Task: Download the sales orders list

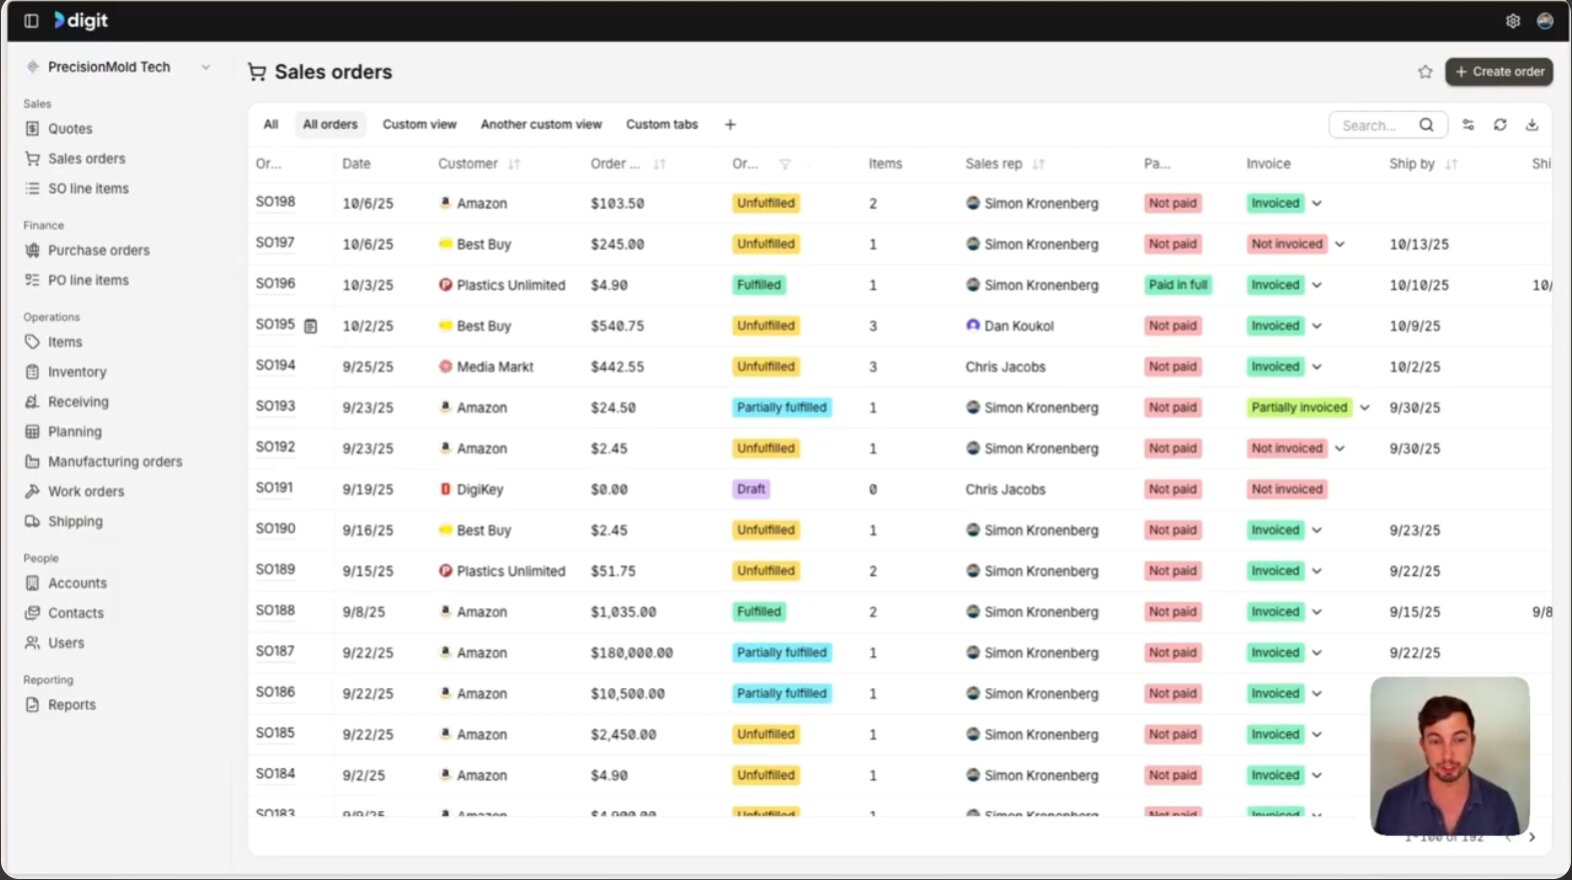Action: click(1531, 125)
